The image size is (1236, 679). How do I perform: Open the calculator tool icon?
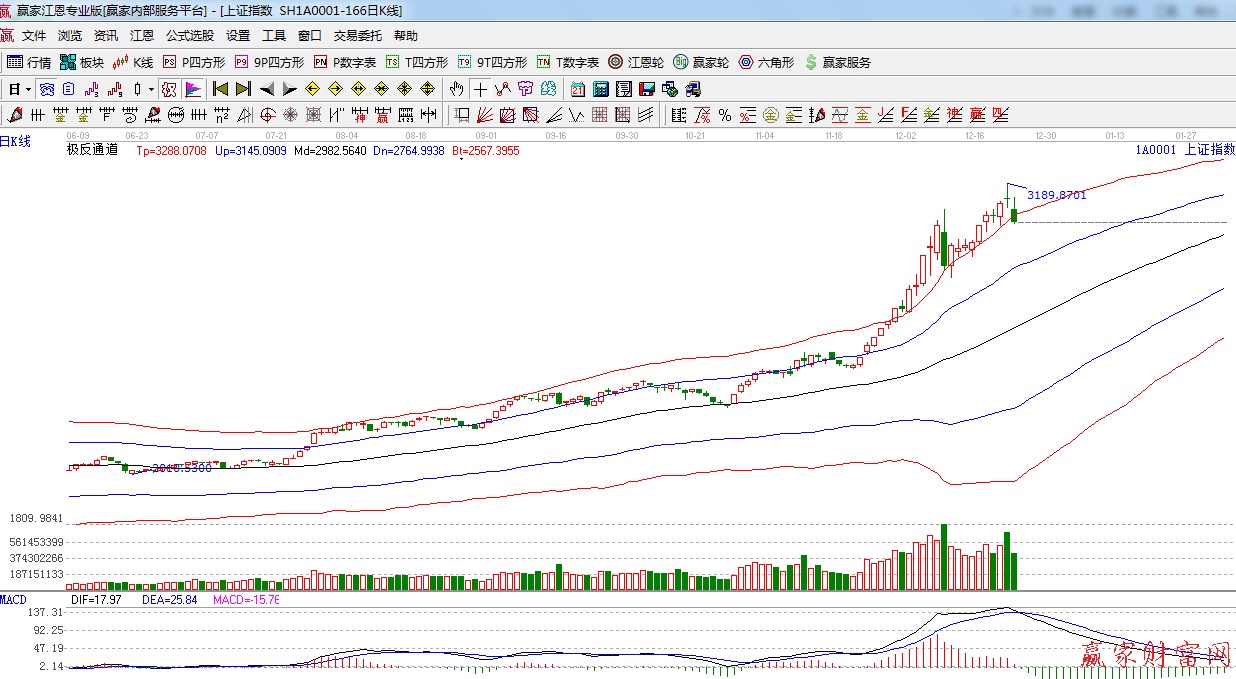pos(601,89)
